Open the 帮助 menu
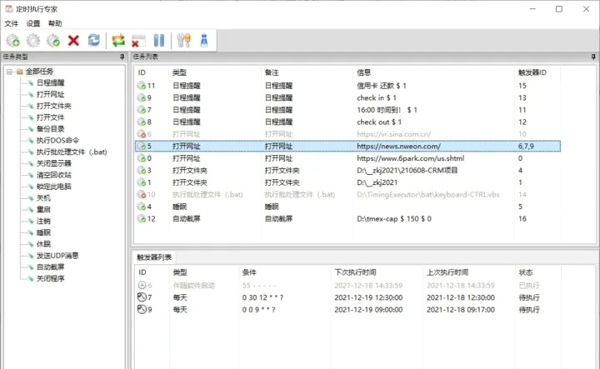Screen dimensions: 600x369 click(55, 24)
